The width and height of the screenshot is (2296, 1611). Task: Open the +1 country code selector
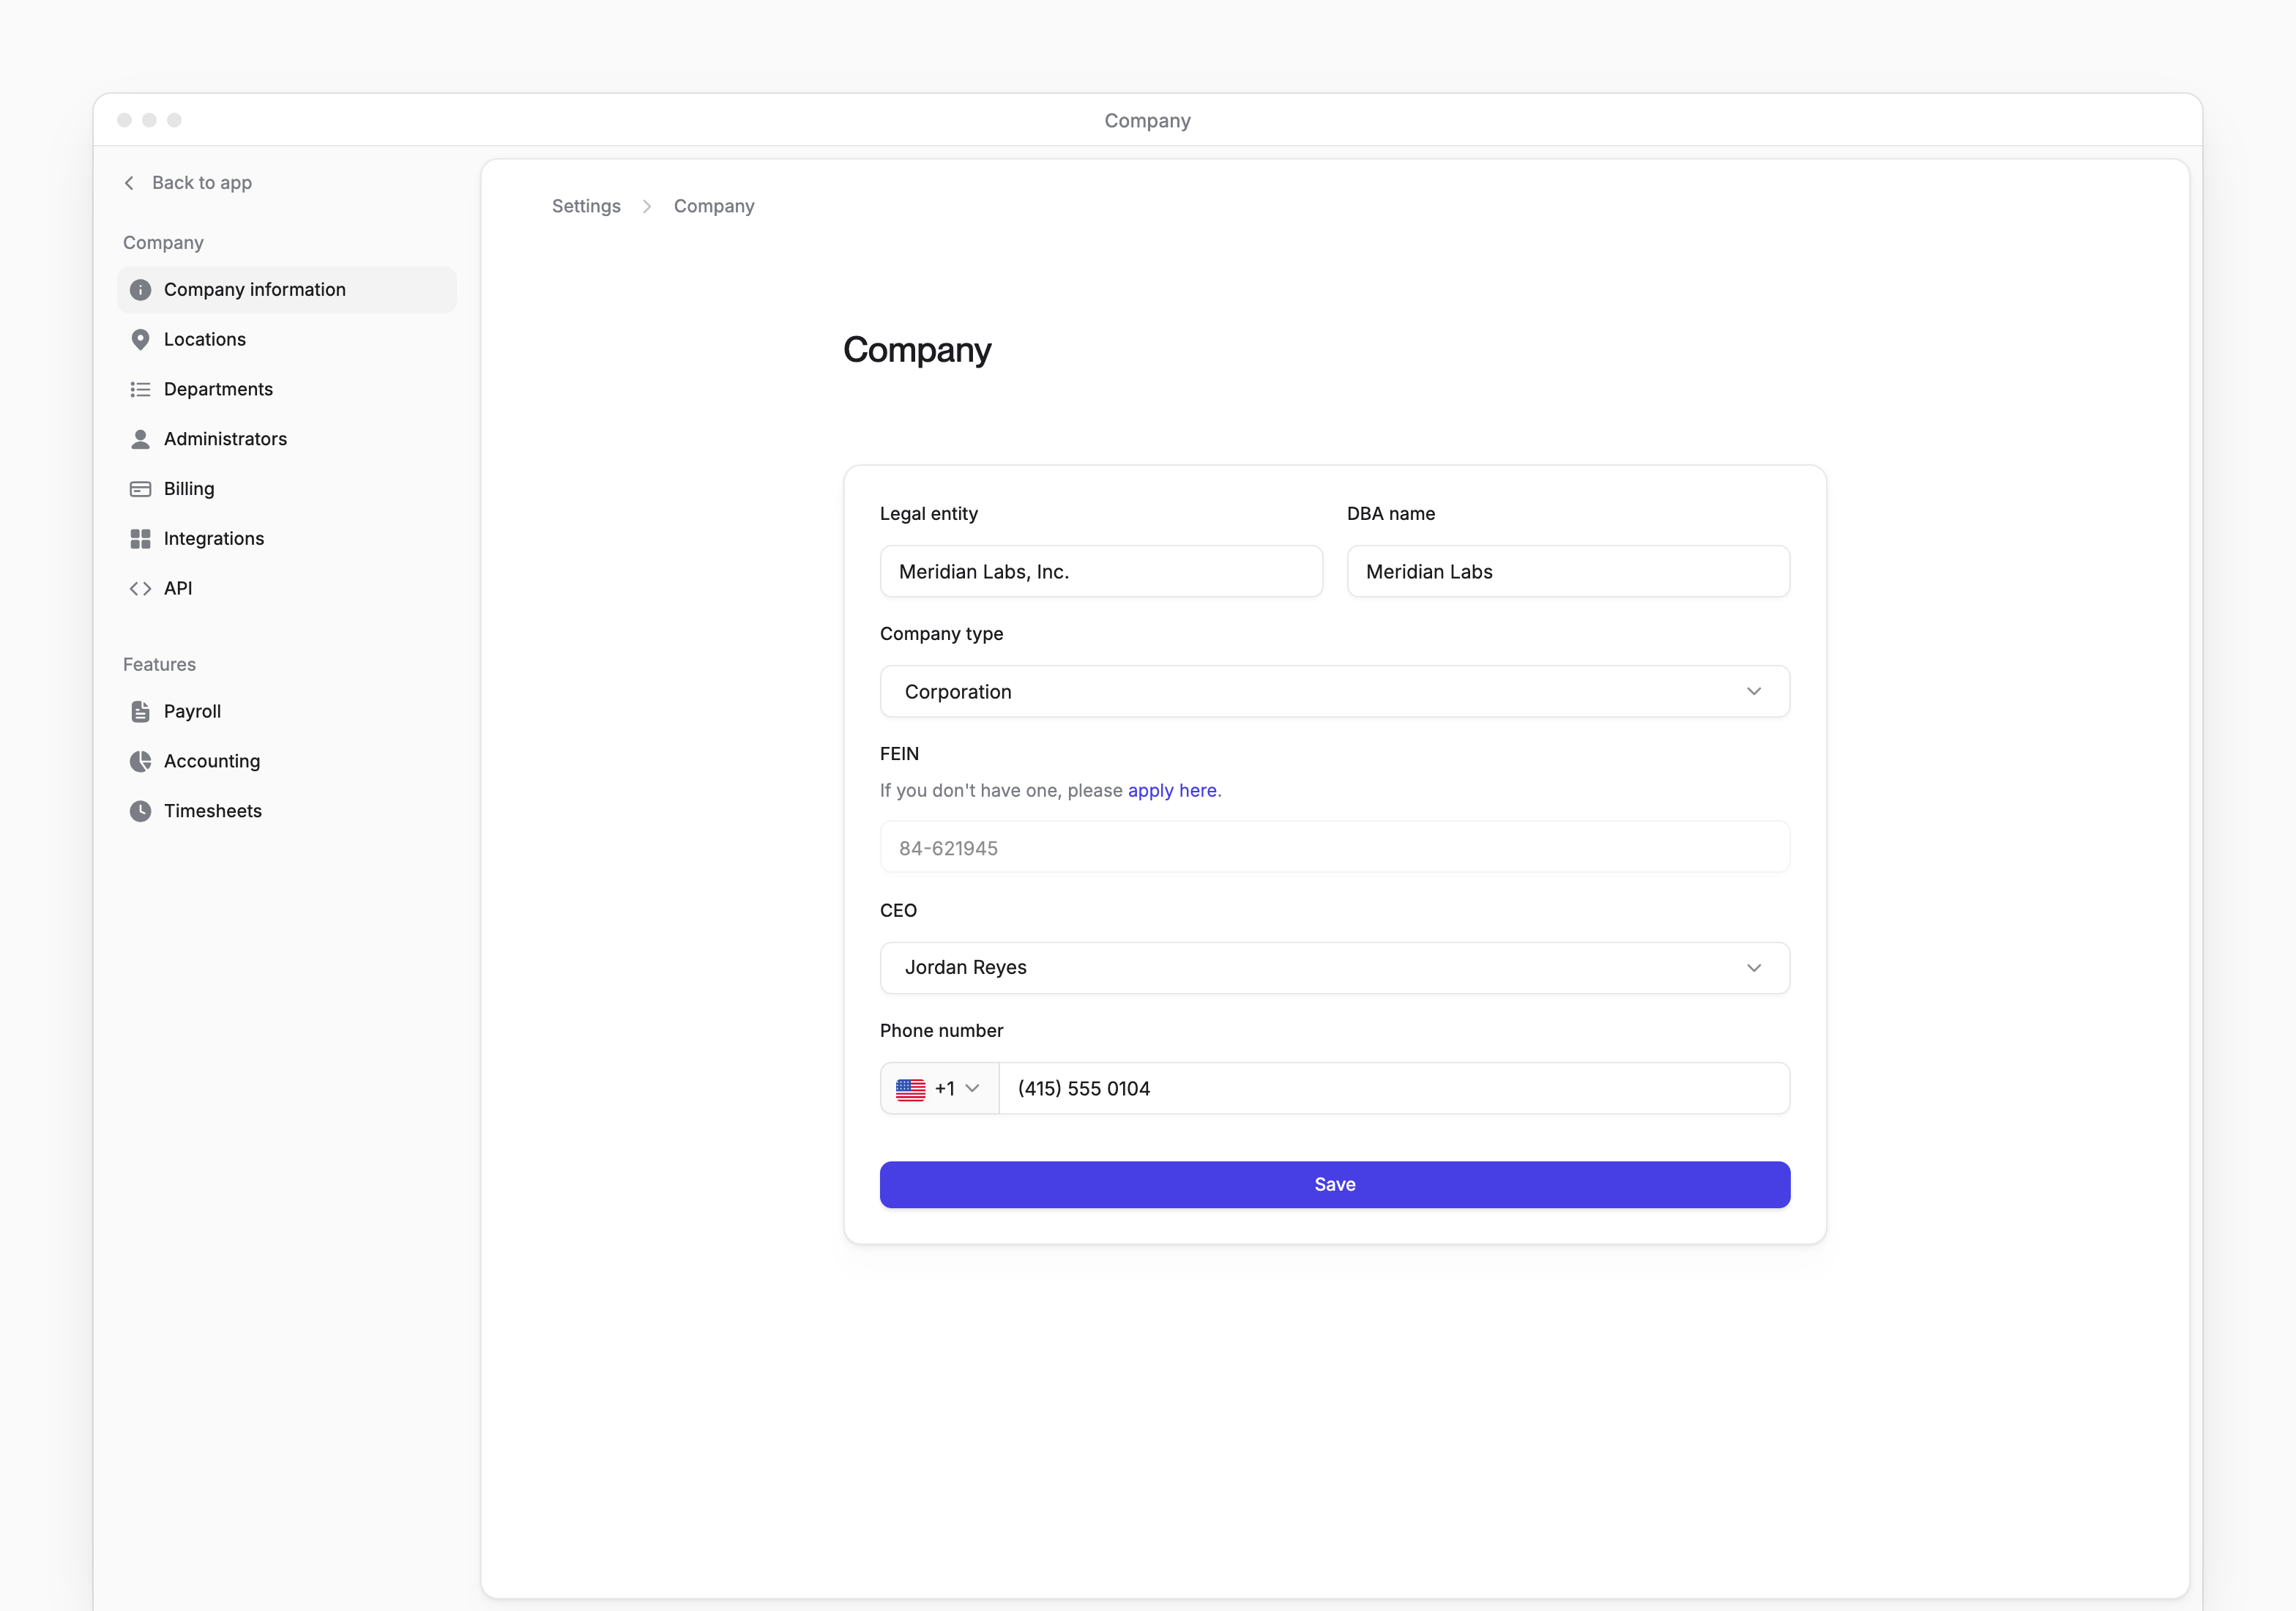[939, 1089]
